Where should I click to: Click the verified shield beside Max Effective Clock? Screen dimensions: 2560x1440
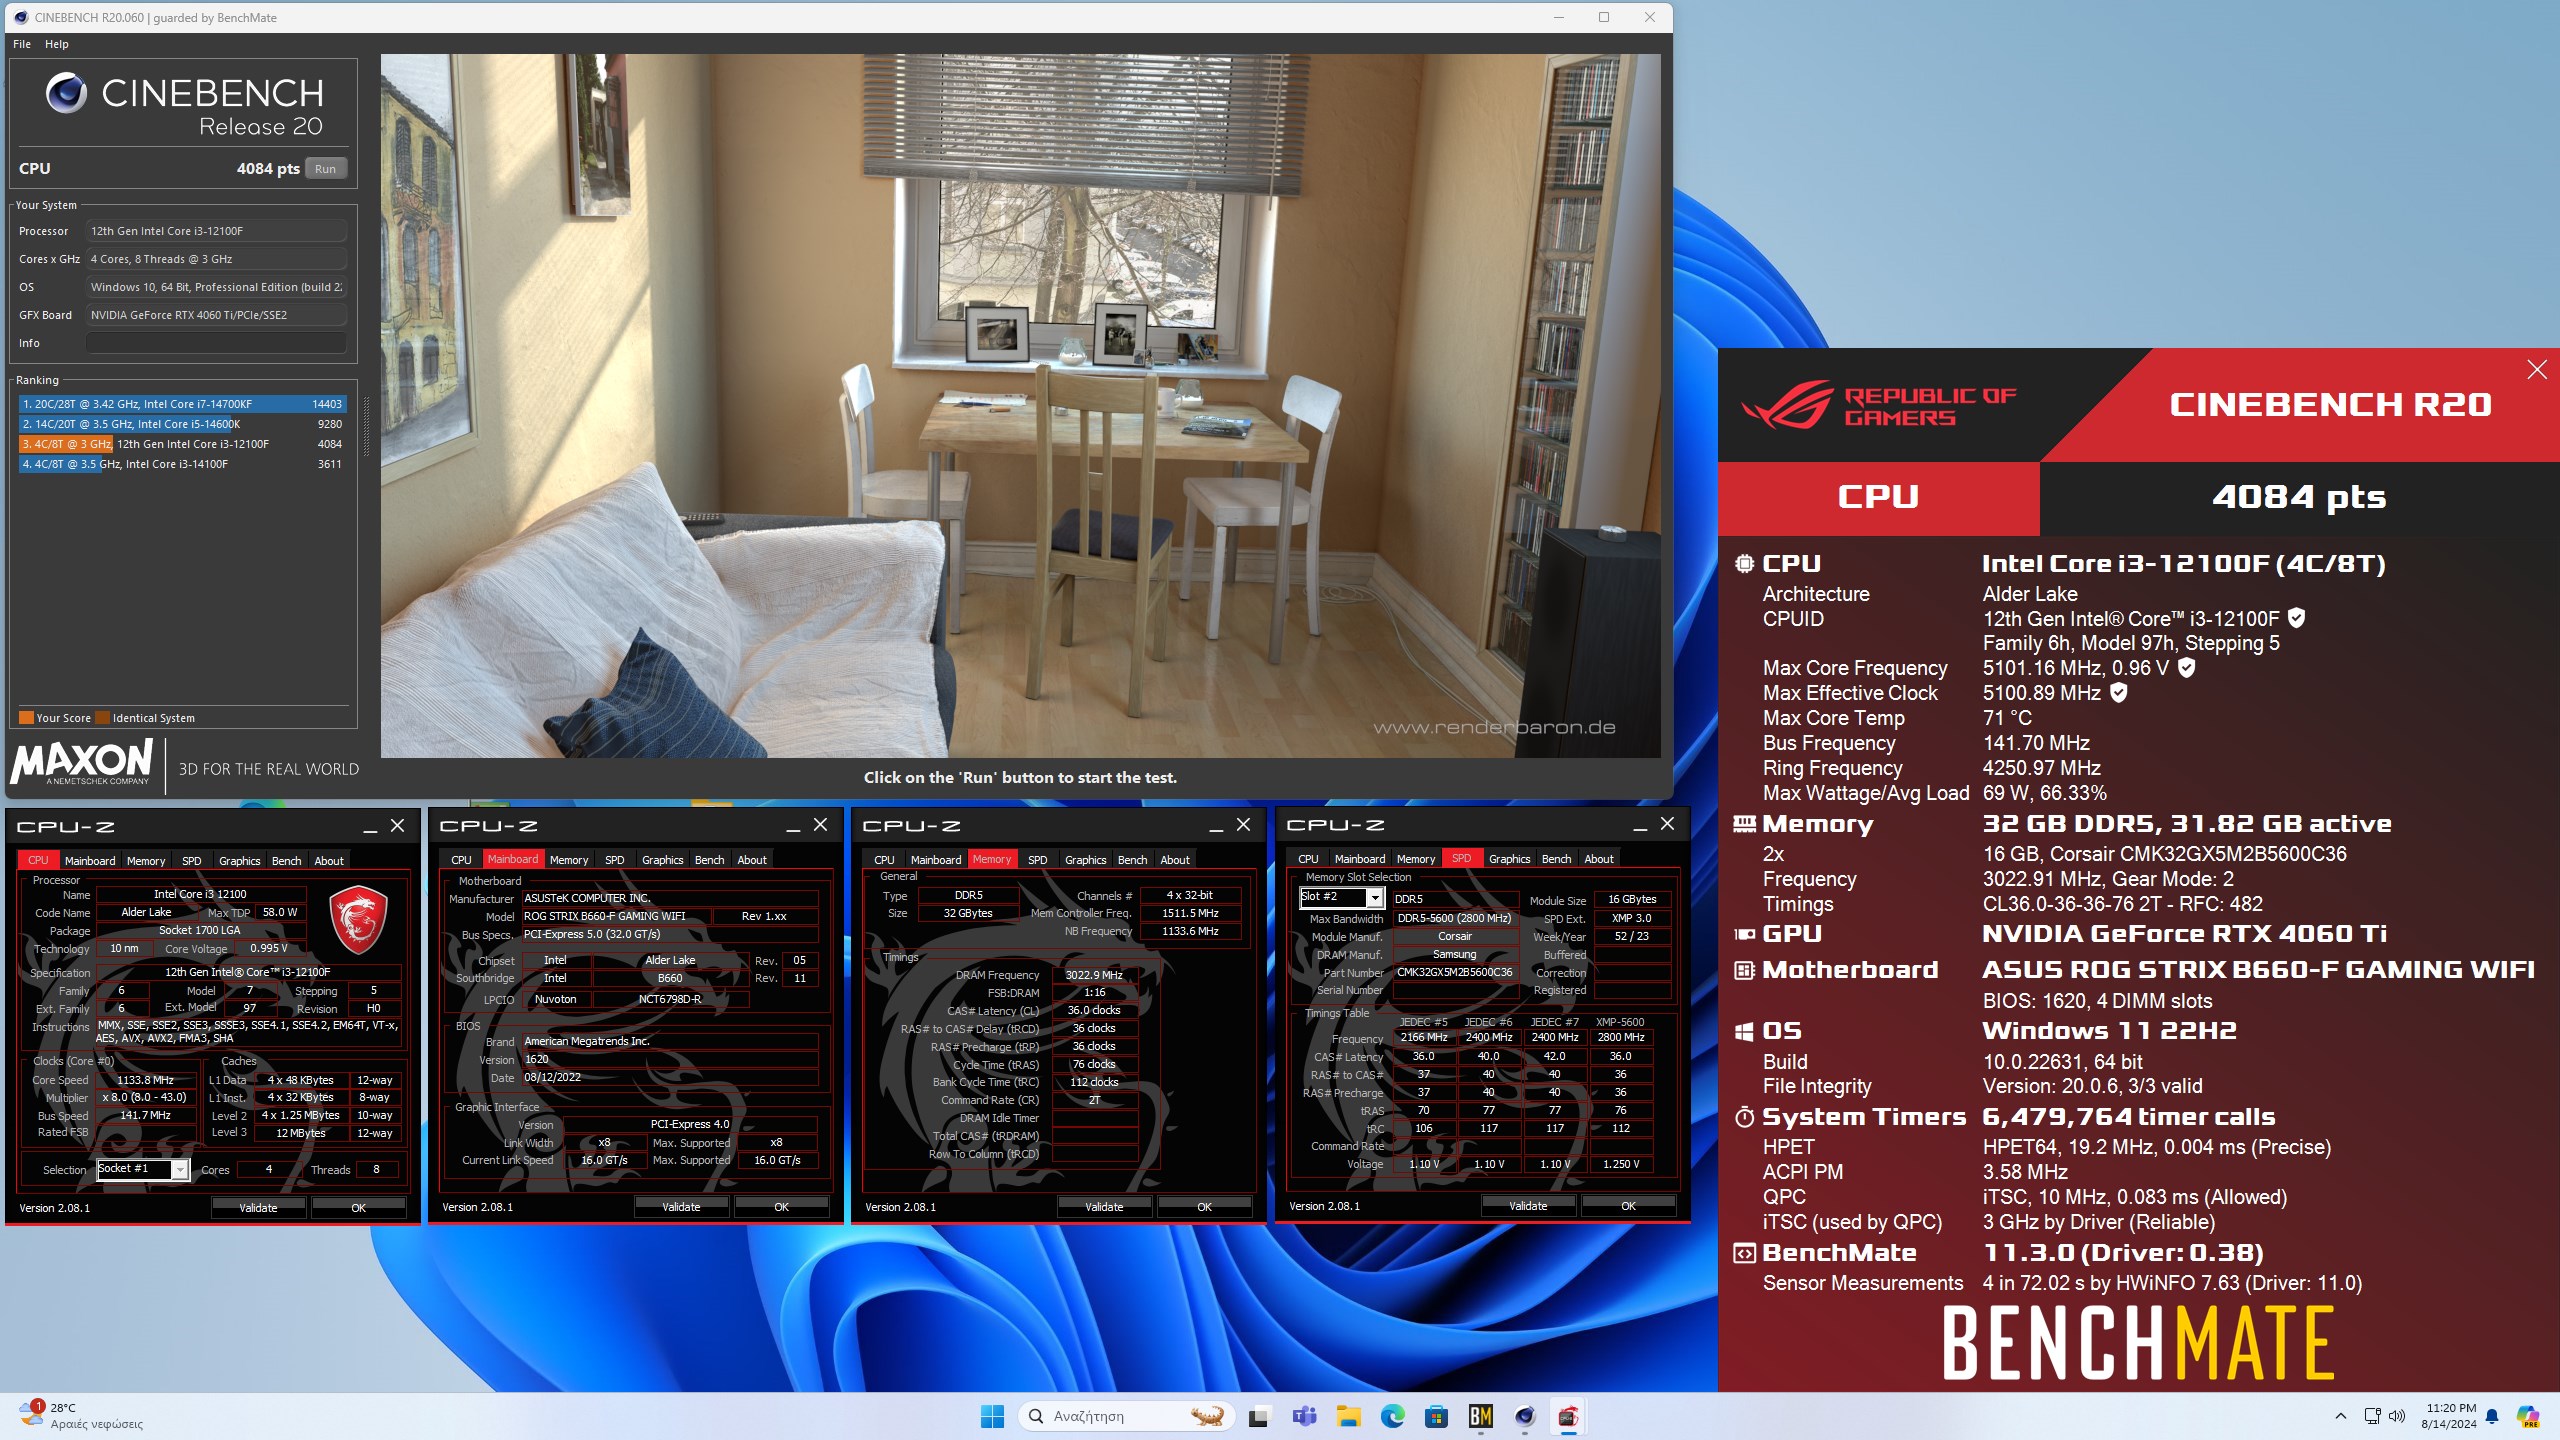pyautogui.click(x=2119, y=692)
